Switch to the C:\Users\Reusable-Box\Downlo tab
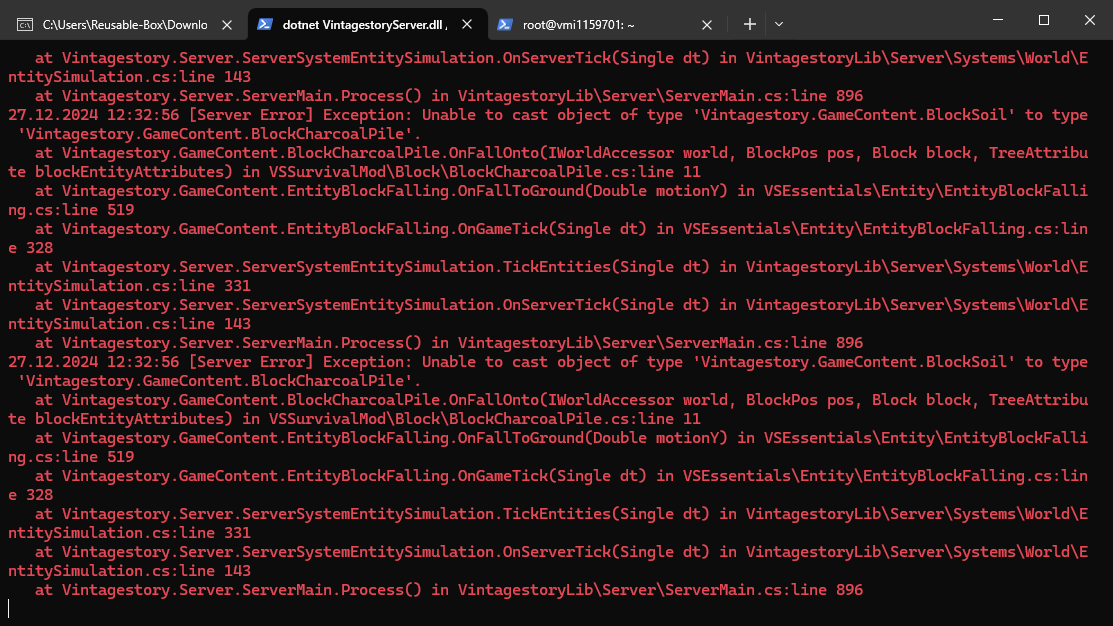This screenshot has height=626, width=1113. [x=124, y=24]
